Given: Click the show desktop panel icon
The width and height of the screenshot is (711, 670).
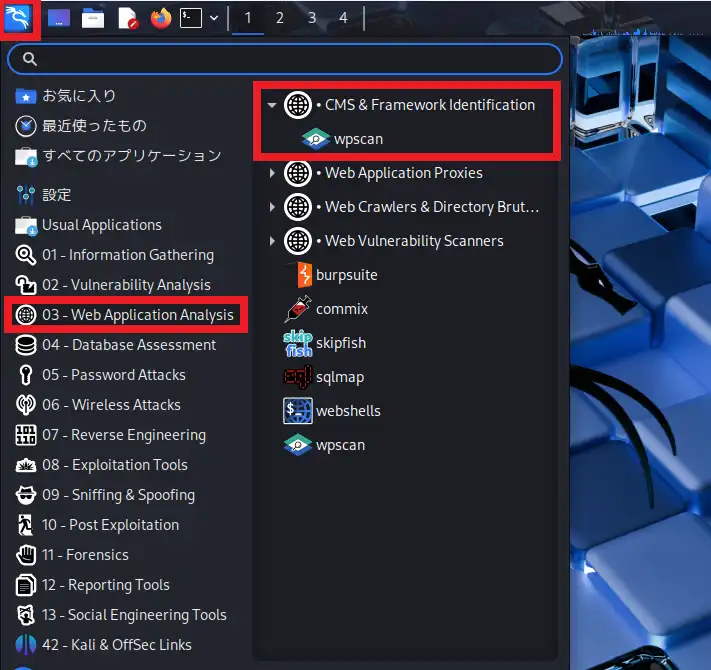Looking at the screenshot, I should tap(59, 18).
